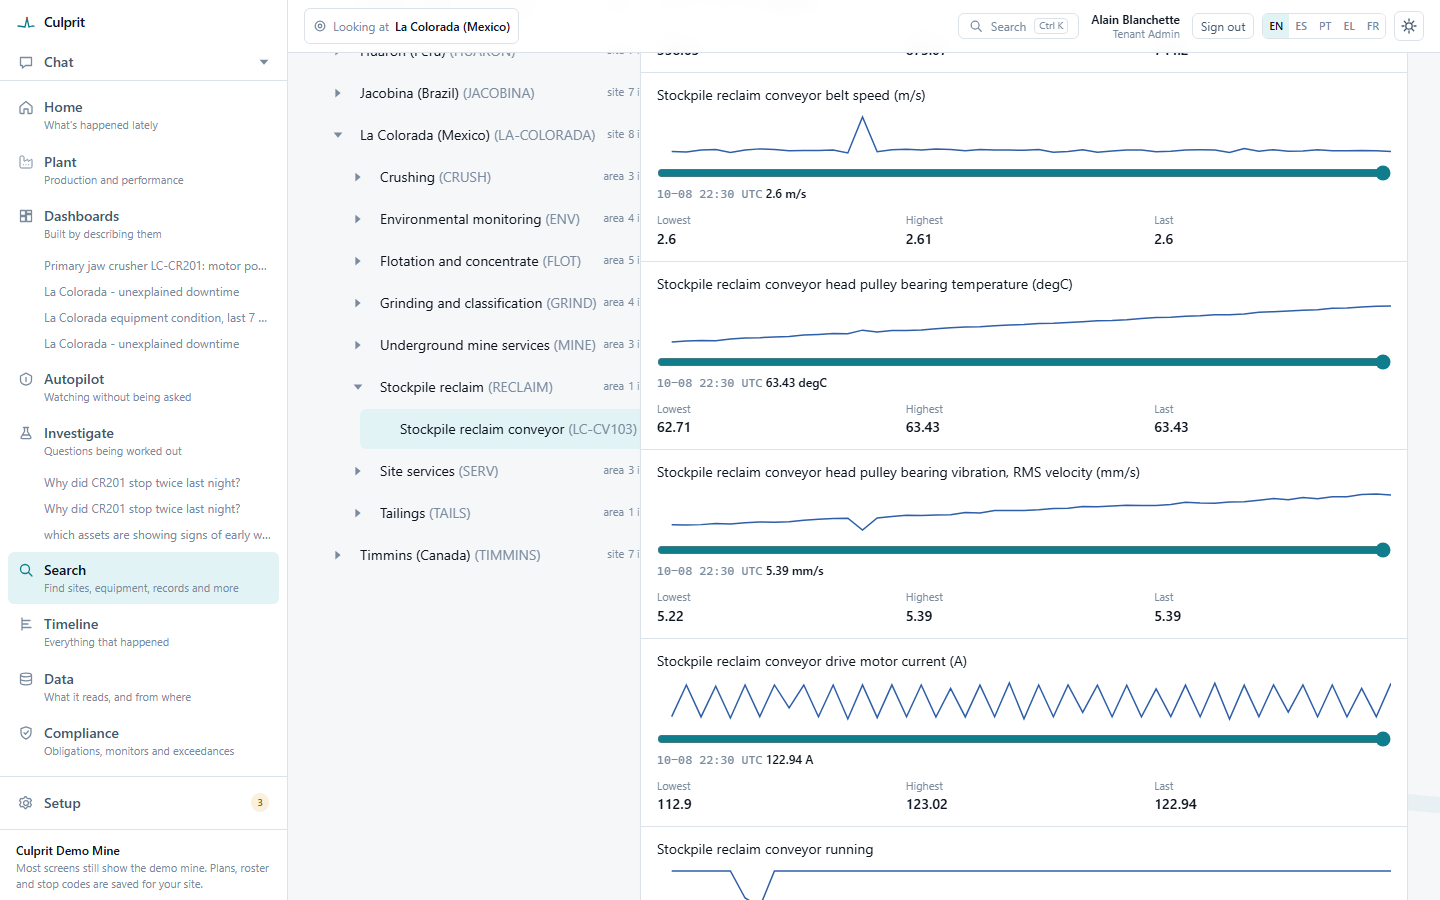The image size is (1440, 900).
Task: Open the Home page icon
Action: pos(26,108)
